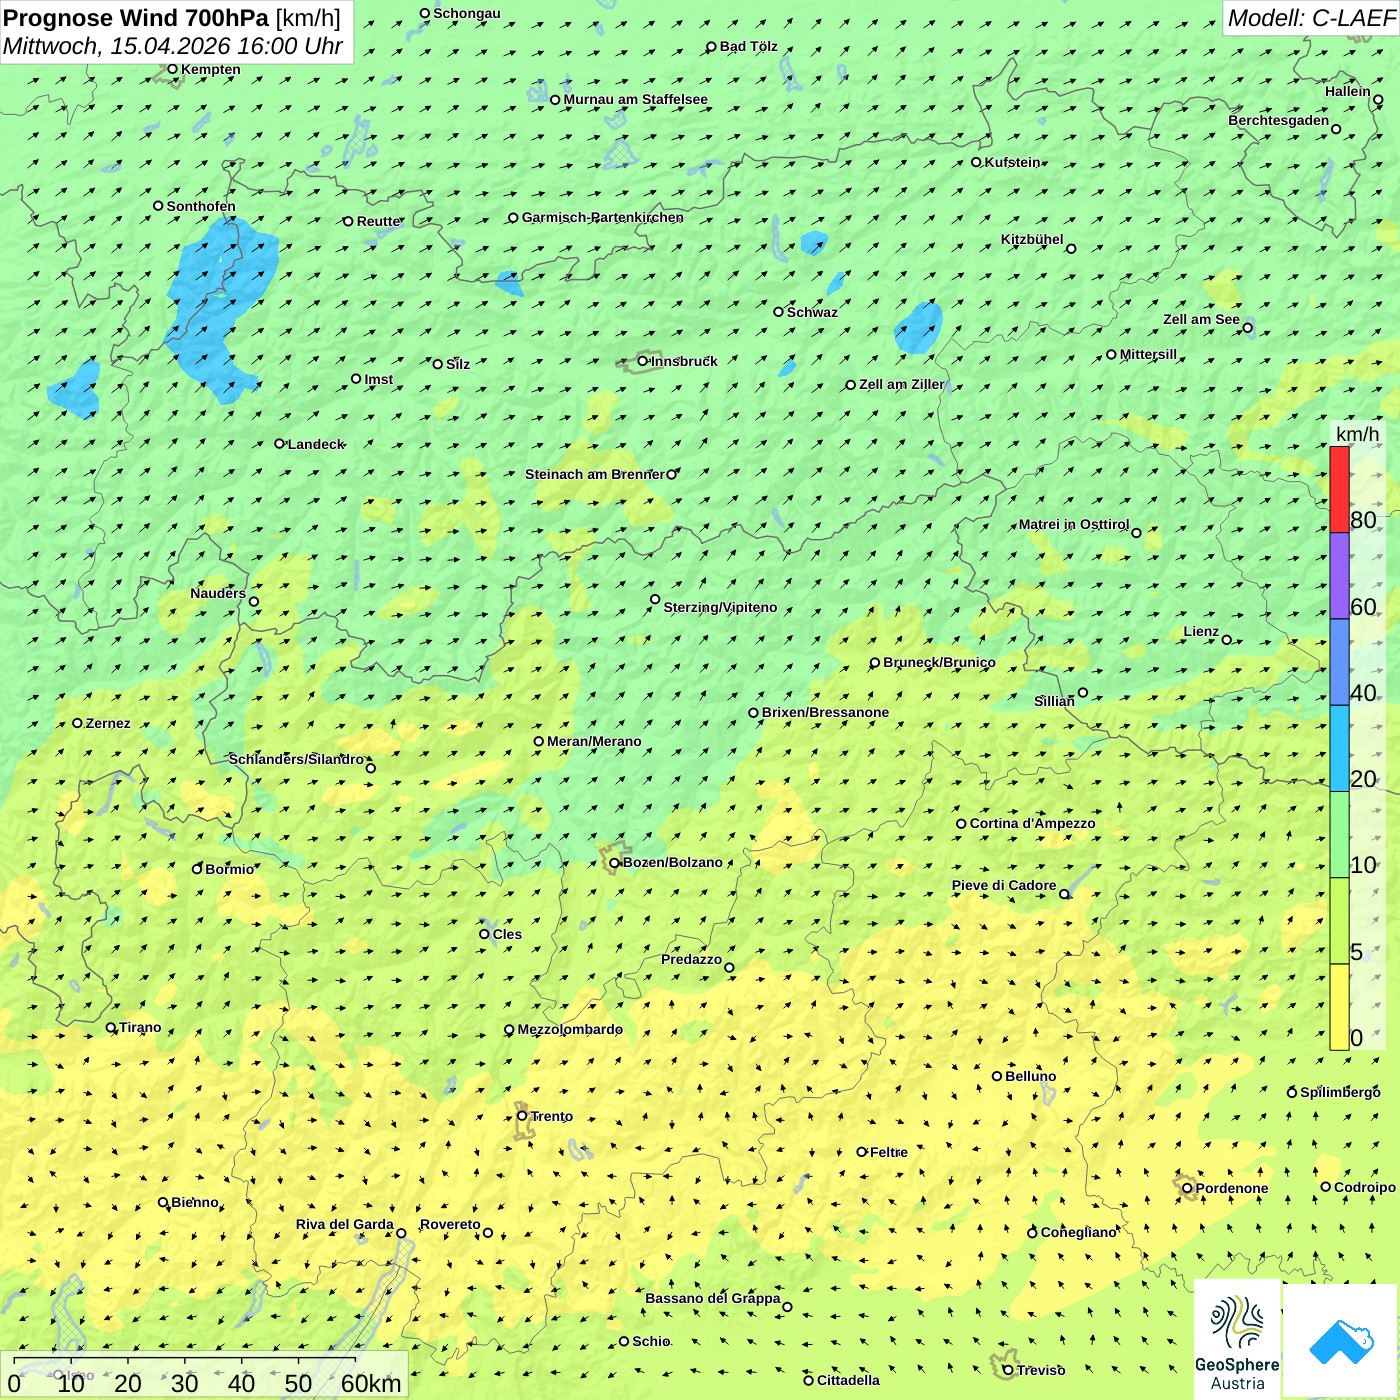1400x1400 pixels.
Task: Click the GeoSphere Austria logo
Action: 1237,1340
